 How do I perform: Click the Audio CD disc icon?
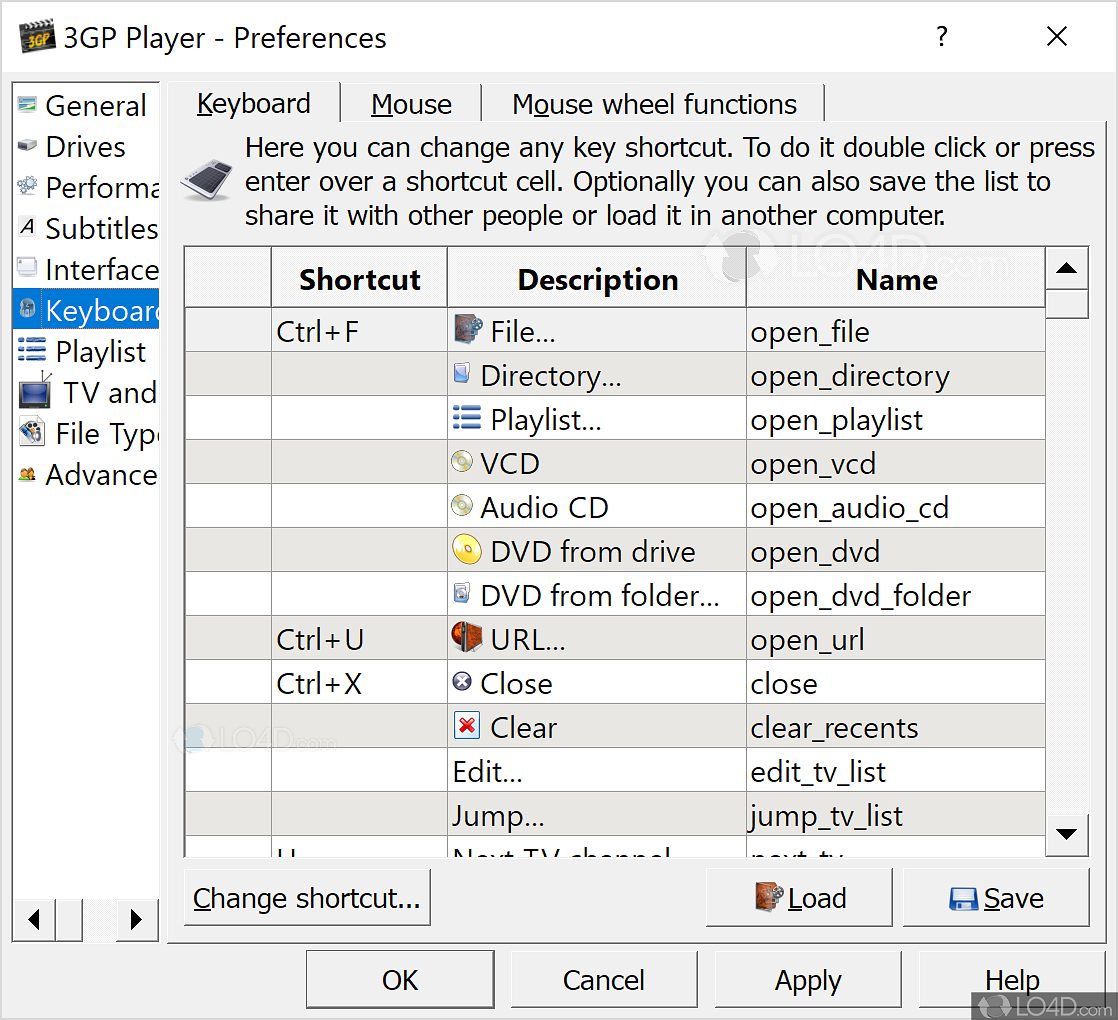coord(462,506)
